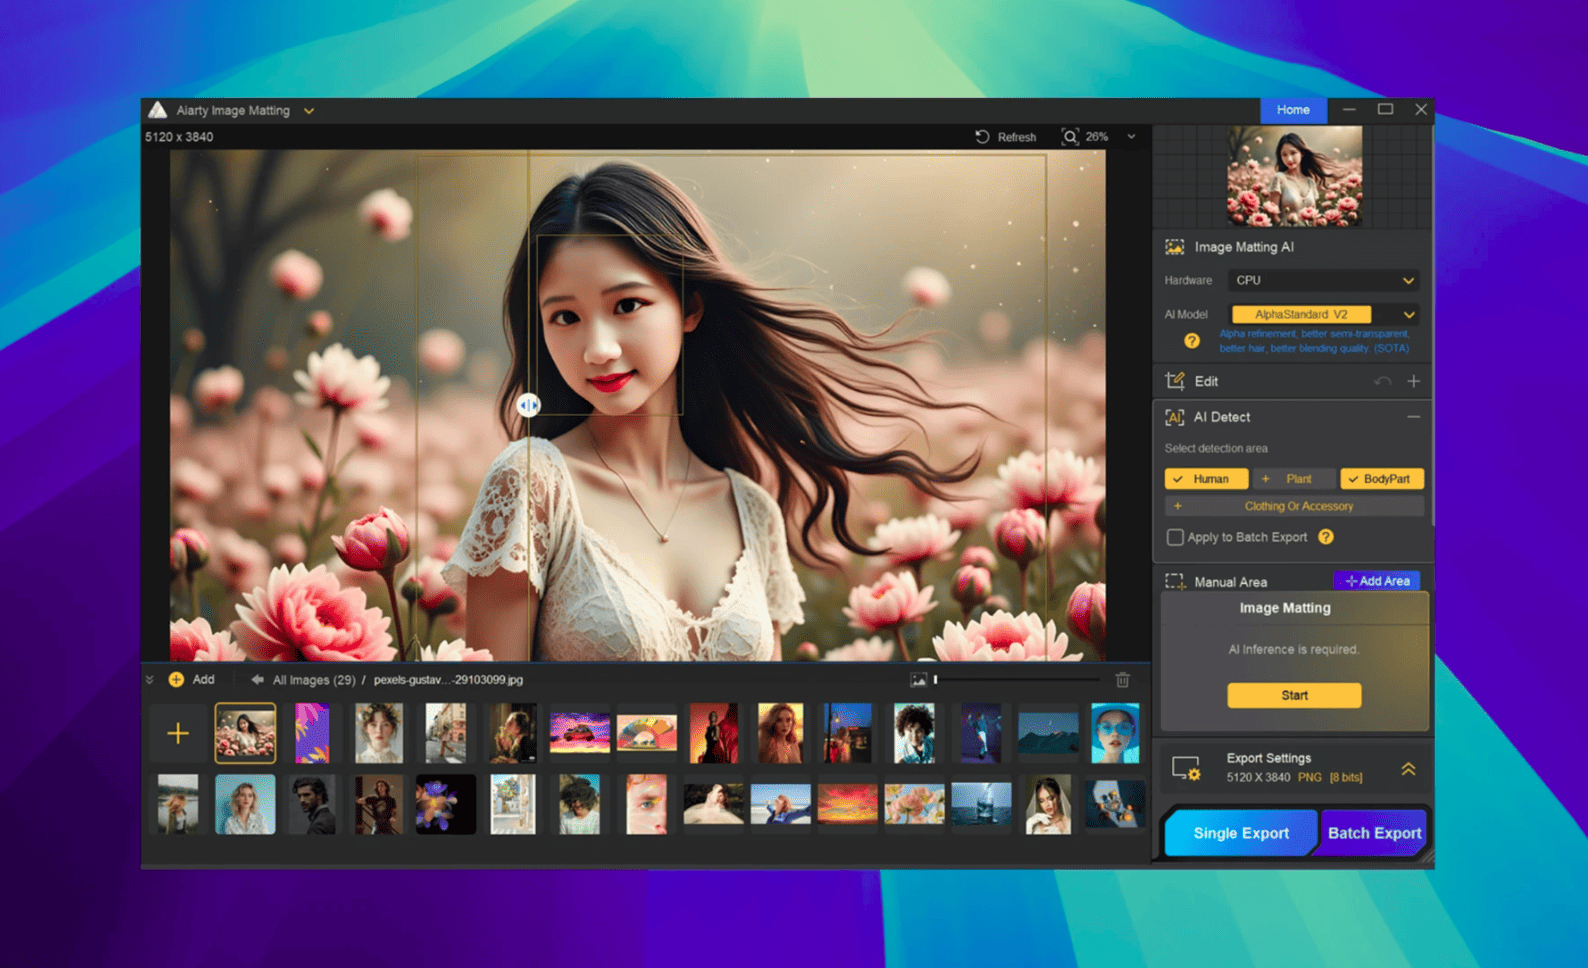
Task: Click the Edit panel icon
Action: [x=1175, y=381]
